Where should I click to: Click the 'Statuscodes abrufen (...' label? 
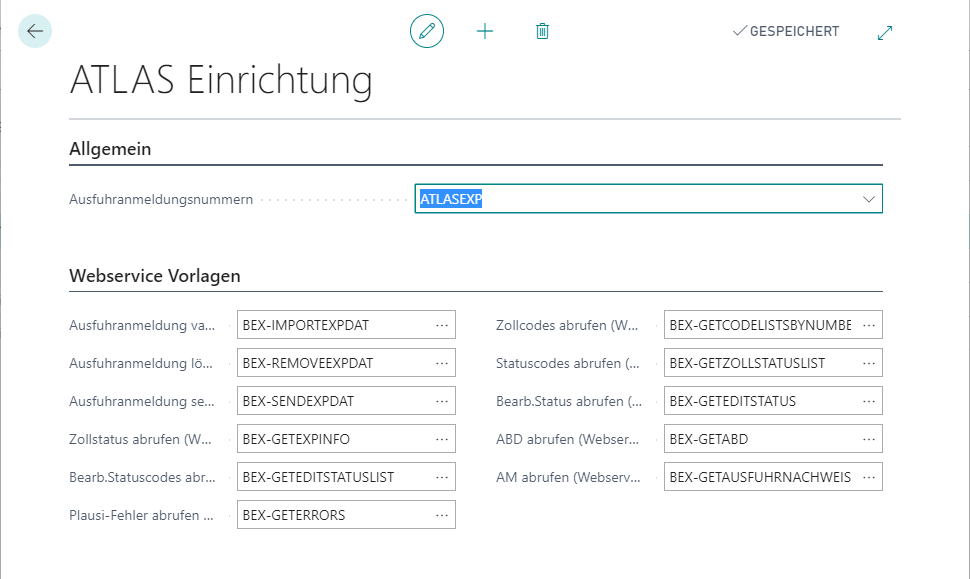[x=568, y=363]
